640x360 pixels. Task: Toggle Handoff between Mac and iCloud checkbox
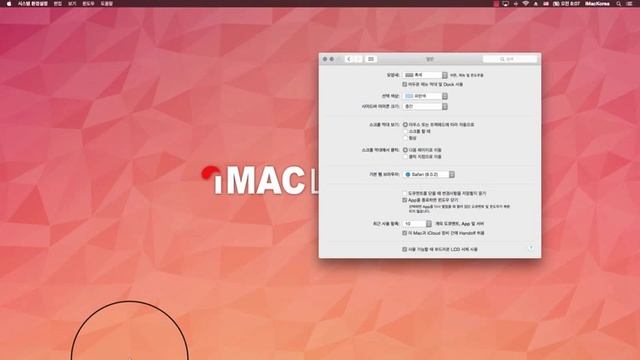click(x=404, y=233)
